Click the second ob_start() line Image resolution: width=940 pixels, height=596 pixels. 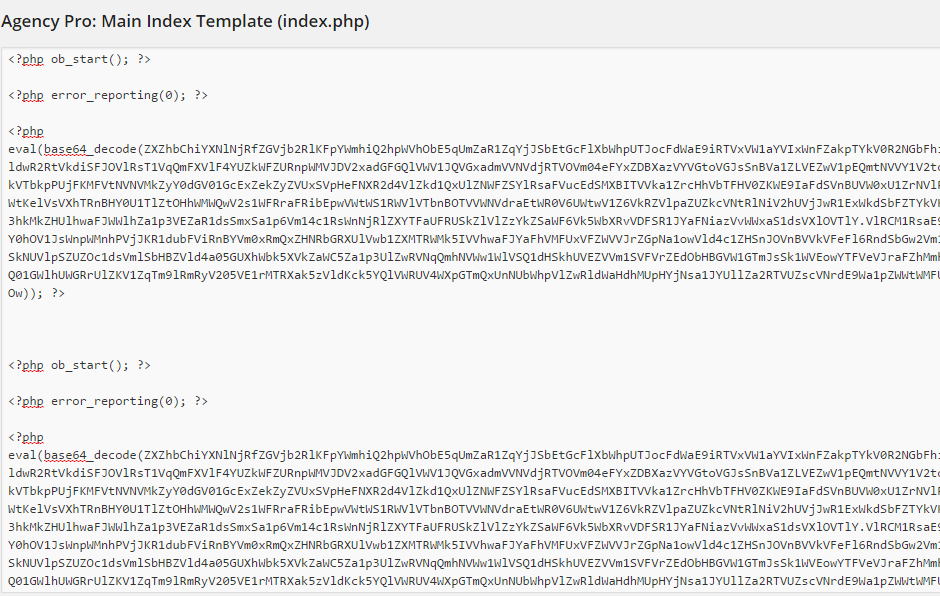click(79, 365)
